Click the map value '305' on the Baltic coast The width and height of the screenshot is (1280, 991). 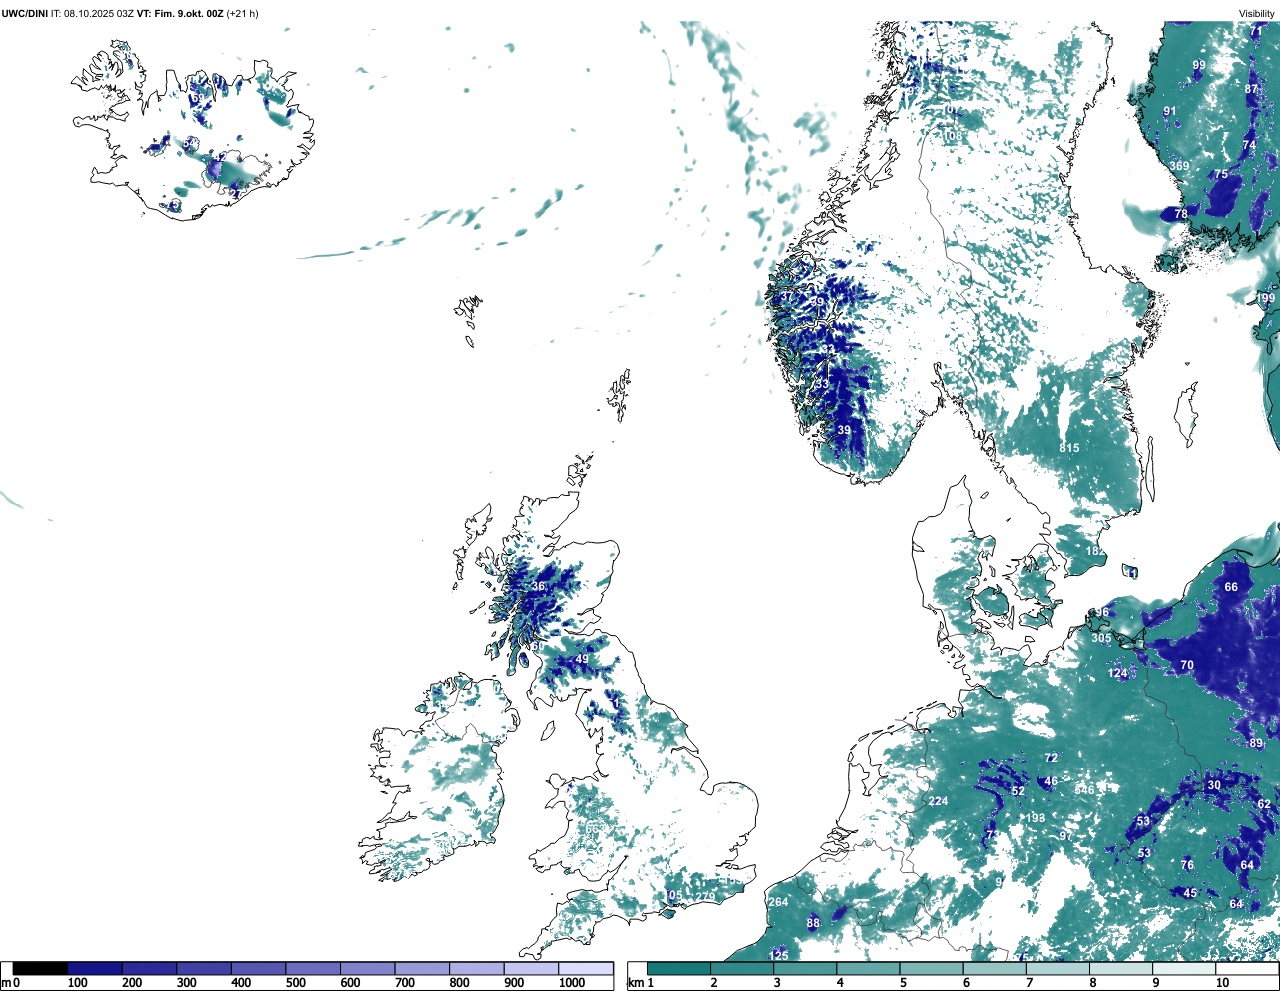1101,638
